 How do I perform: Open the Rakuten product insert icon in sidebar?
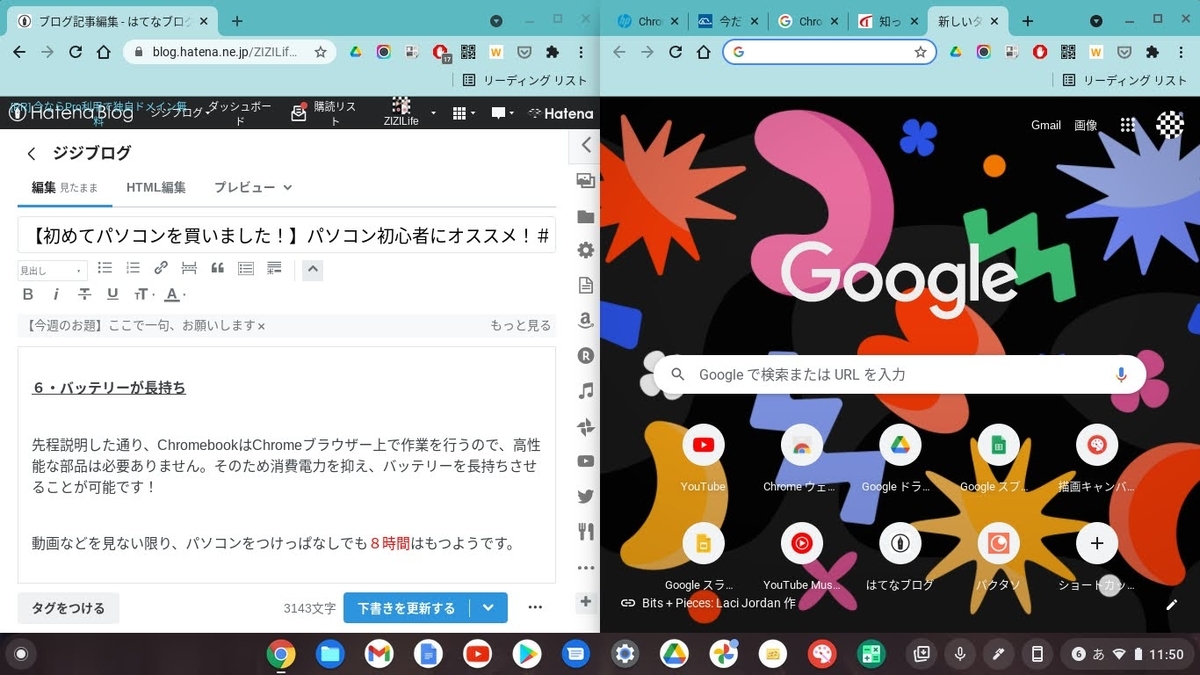(586, 355)
